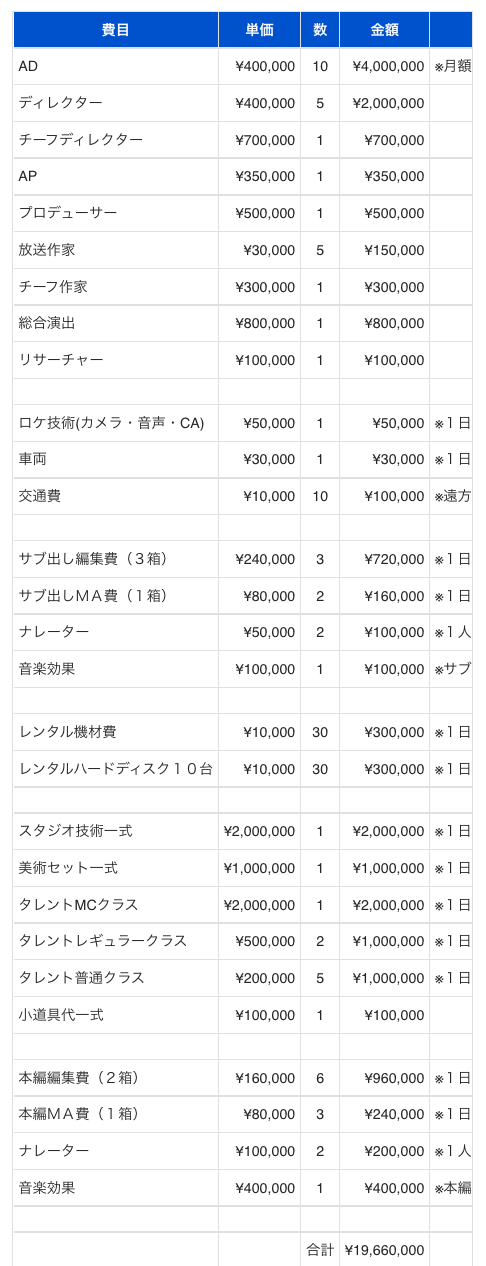This screenshot has height=1266, width=486.
Task: Click the AD row label cell
Action: click(116, 66)
